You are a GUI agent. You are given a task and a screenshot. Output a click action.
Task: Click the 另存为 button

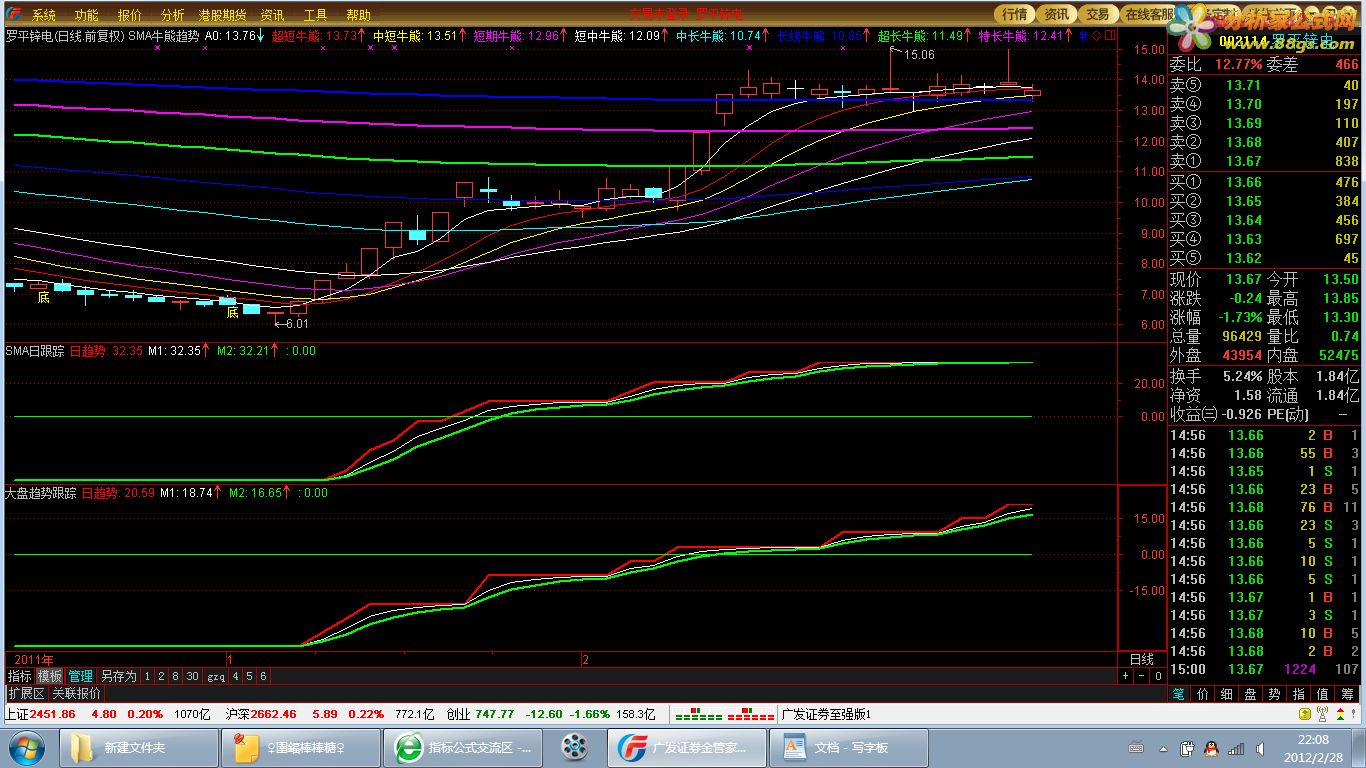click(x=118, y=676)
